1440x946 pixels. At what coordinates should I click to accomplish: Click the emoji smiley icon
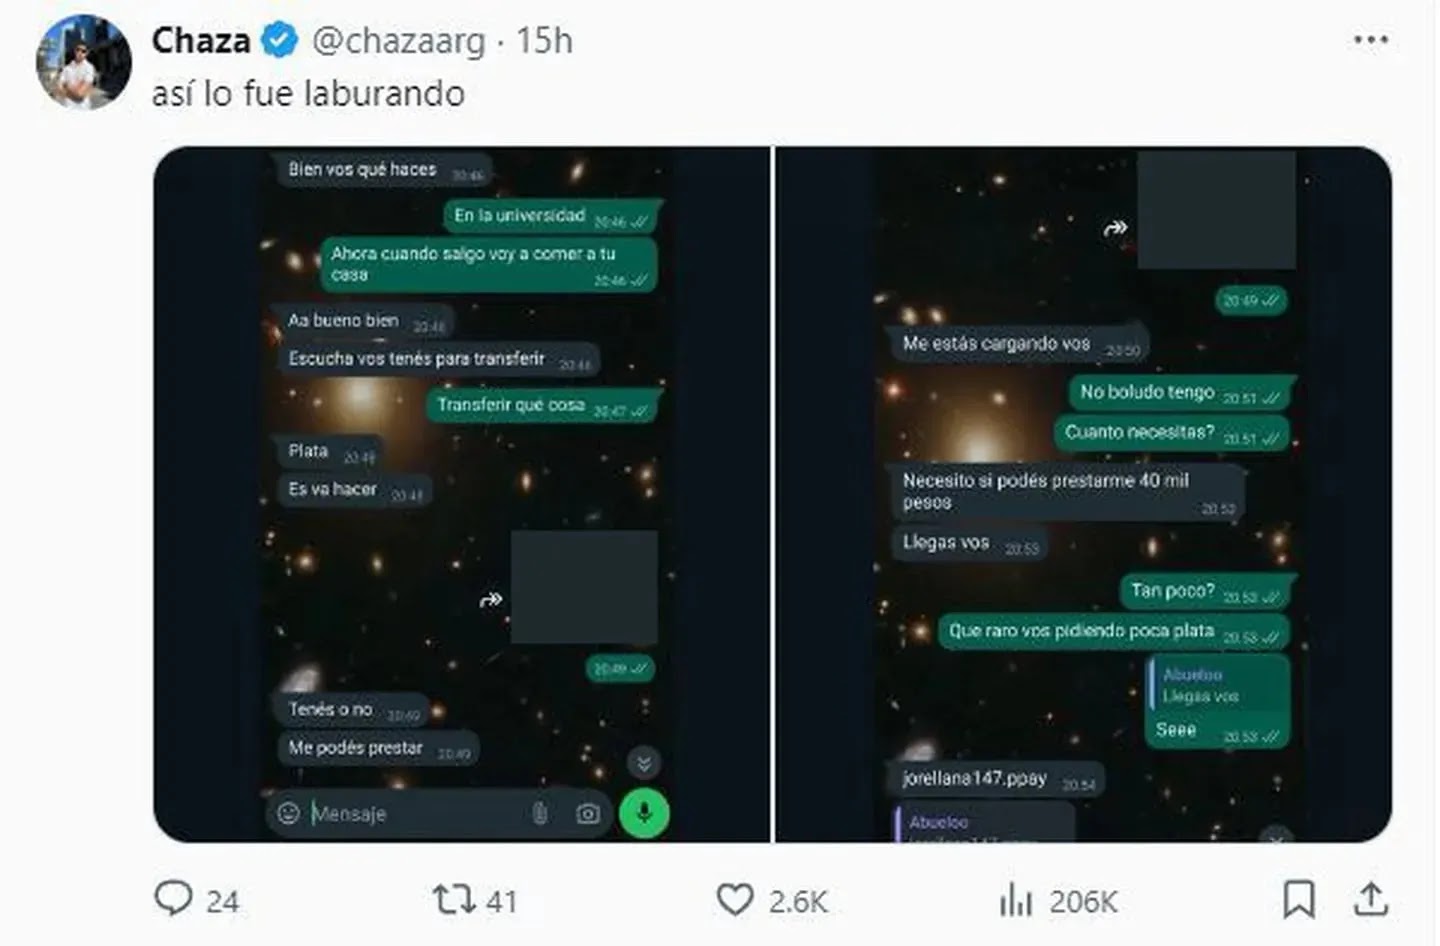(x=289, y=813)
